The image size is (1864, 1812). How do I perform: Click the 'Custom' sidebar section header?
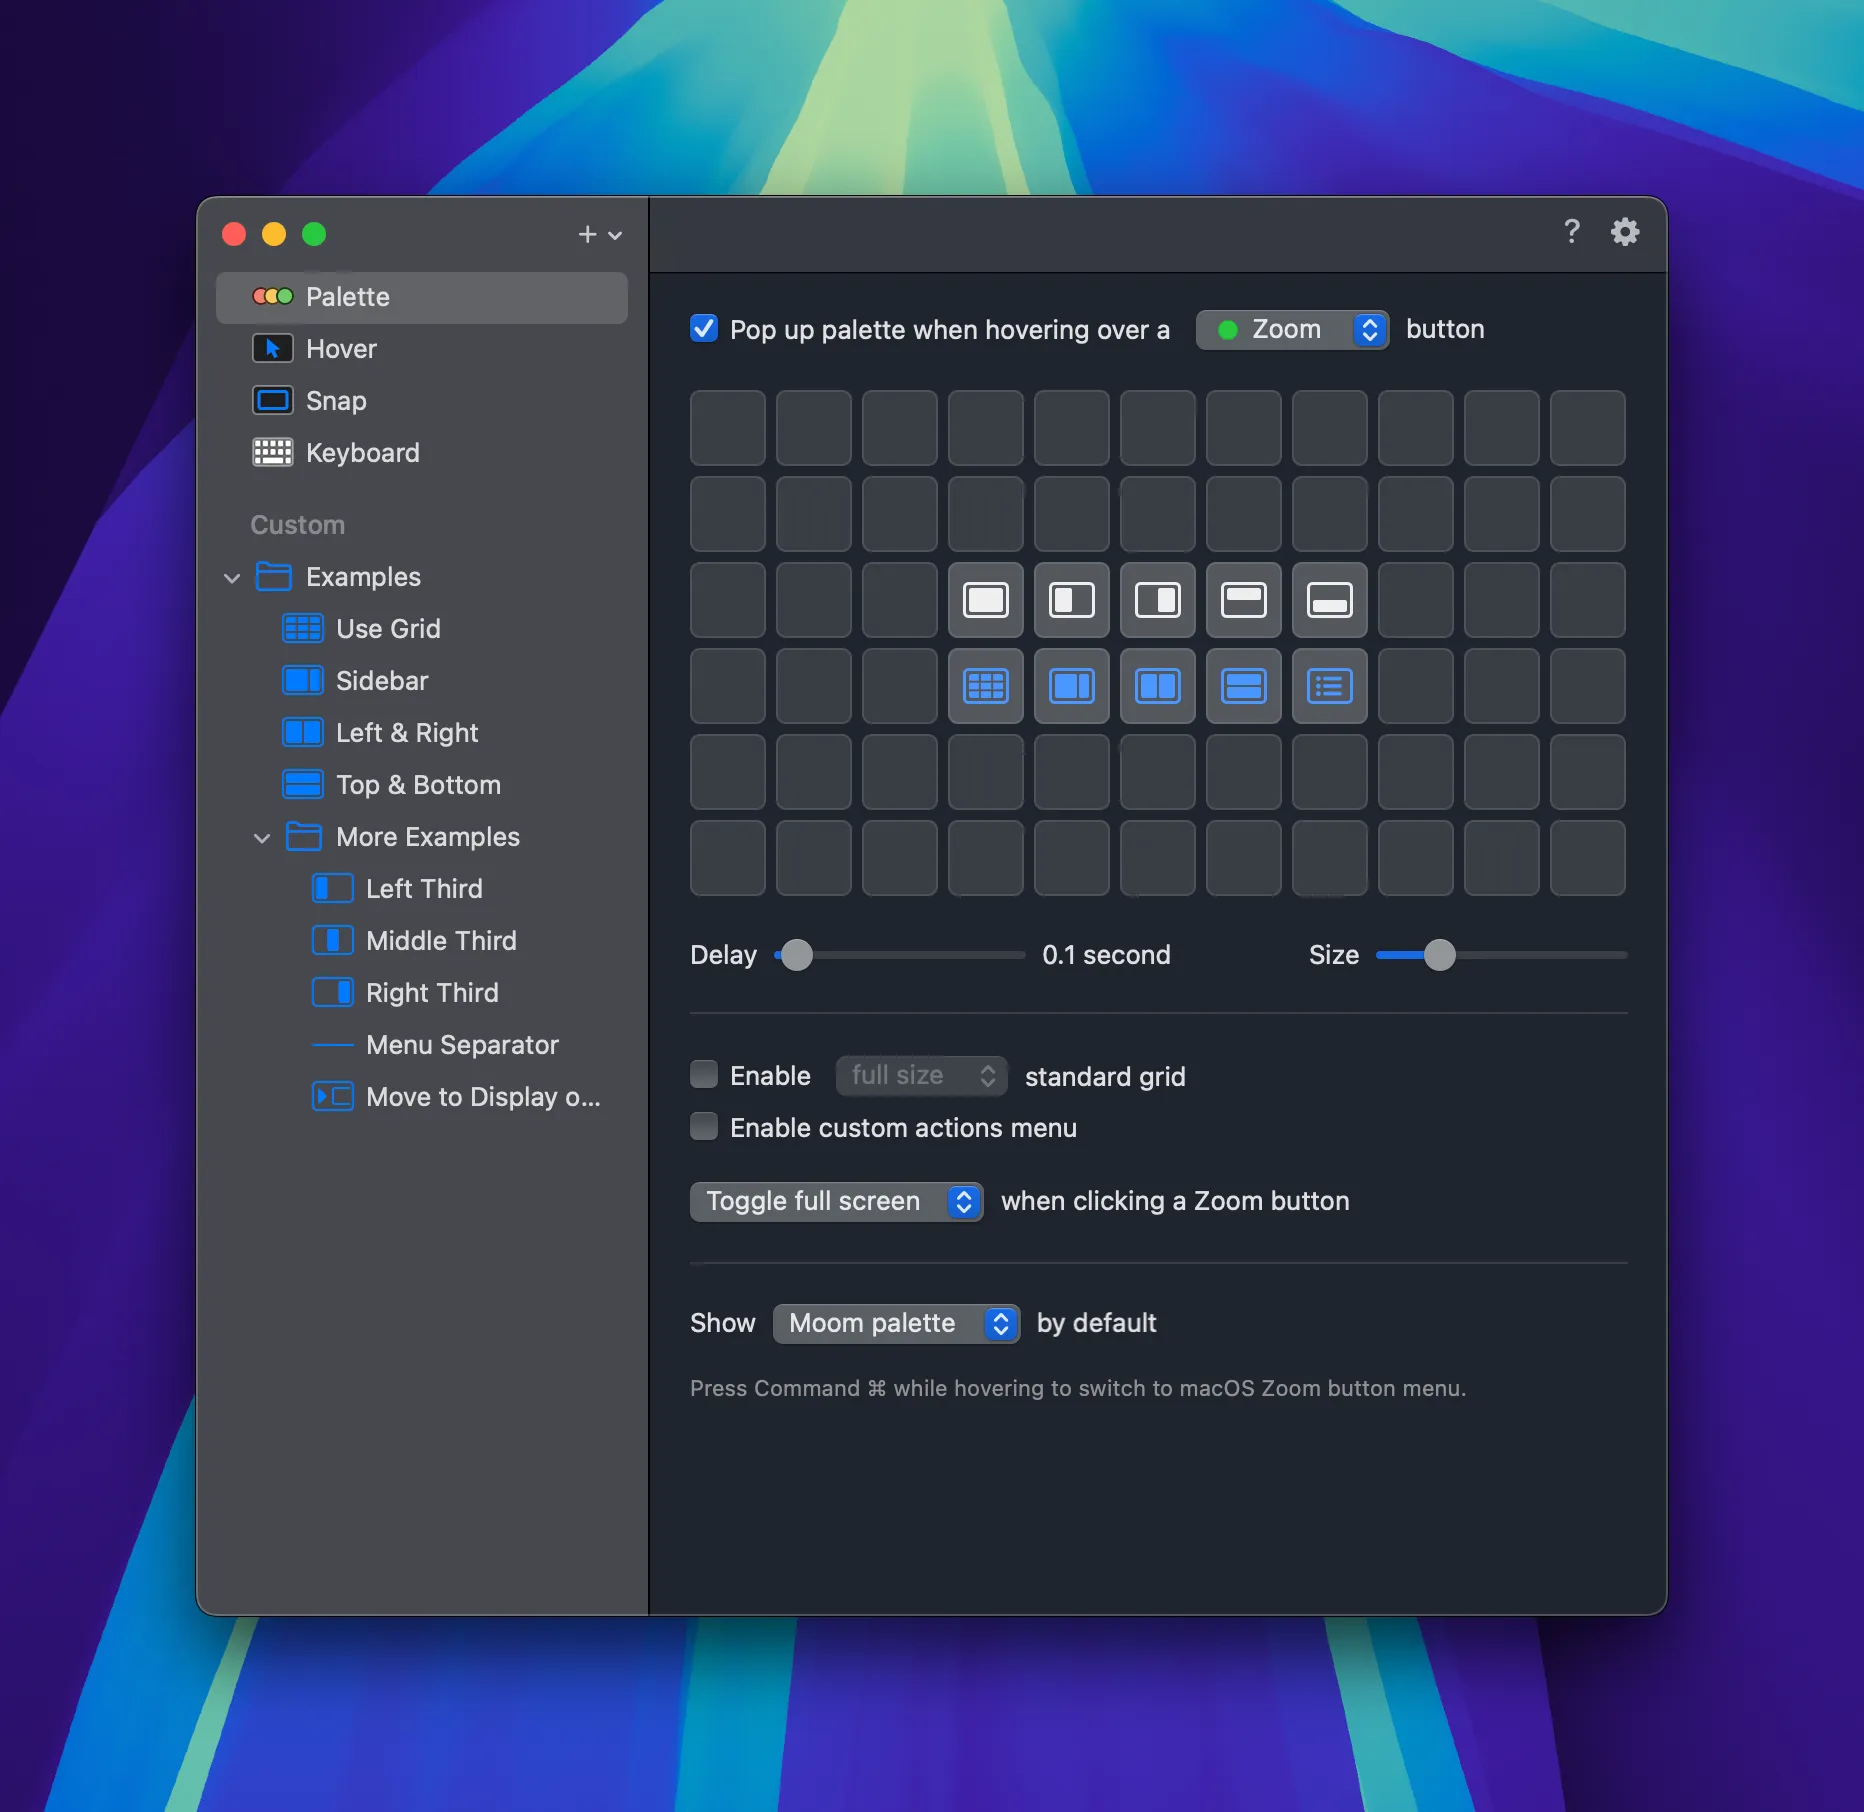(x=297, y=525)
